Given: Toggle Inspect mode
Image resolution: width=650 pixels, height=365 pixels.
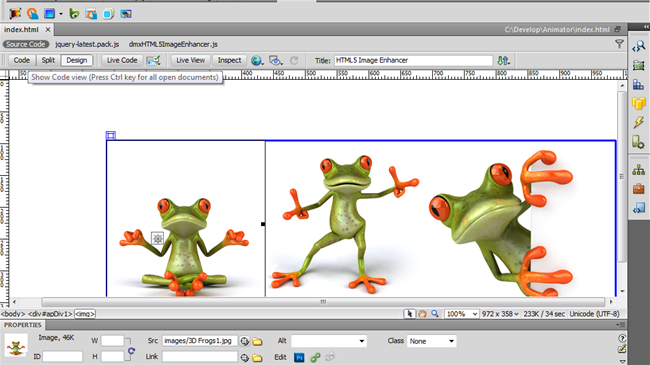Looking at the screenshot, I should [x=230, y=60].
